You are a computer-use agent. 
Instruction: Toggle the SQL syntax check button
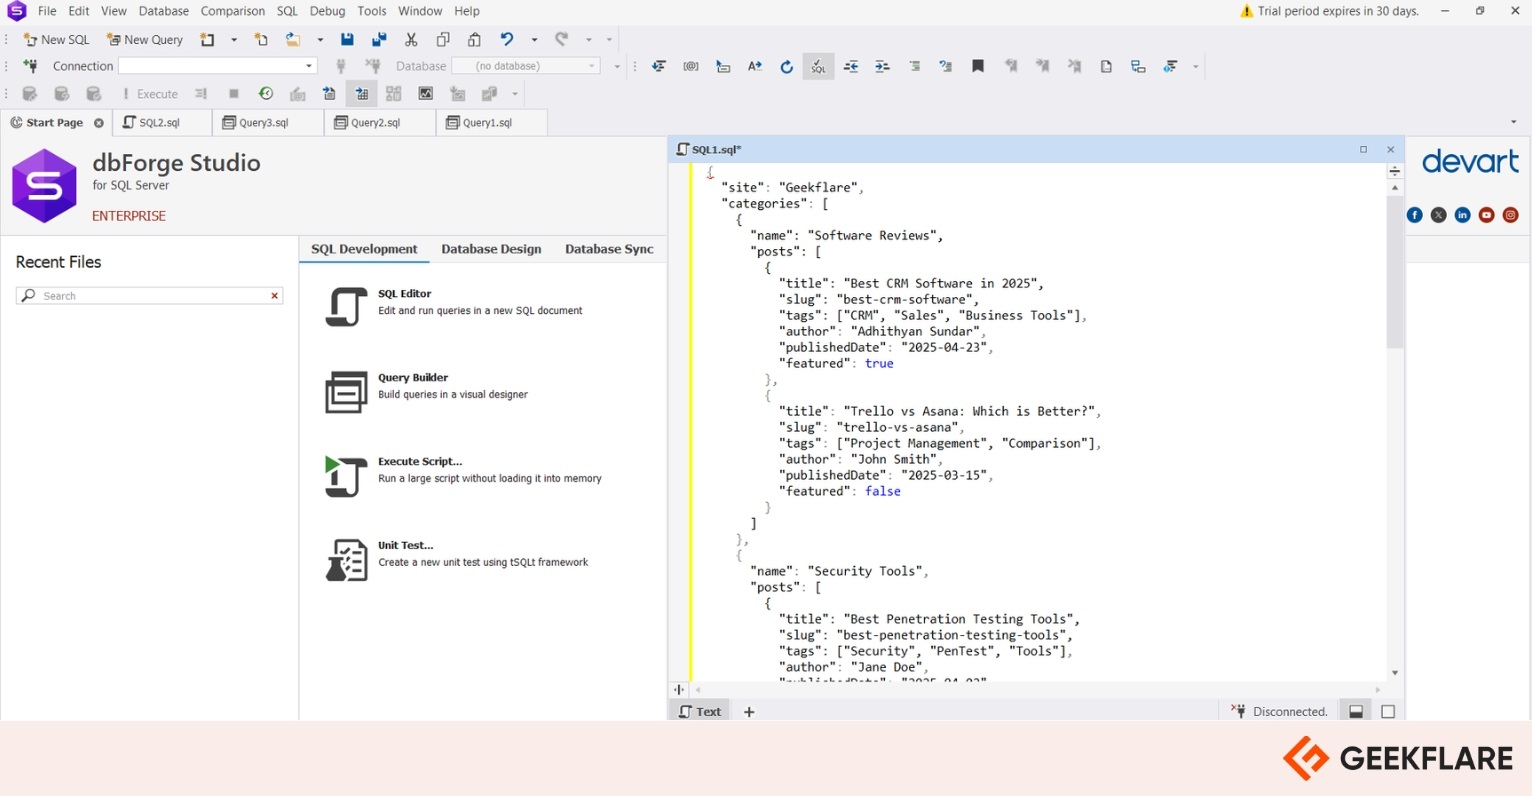(x=818, y=66)
